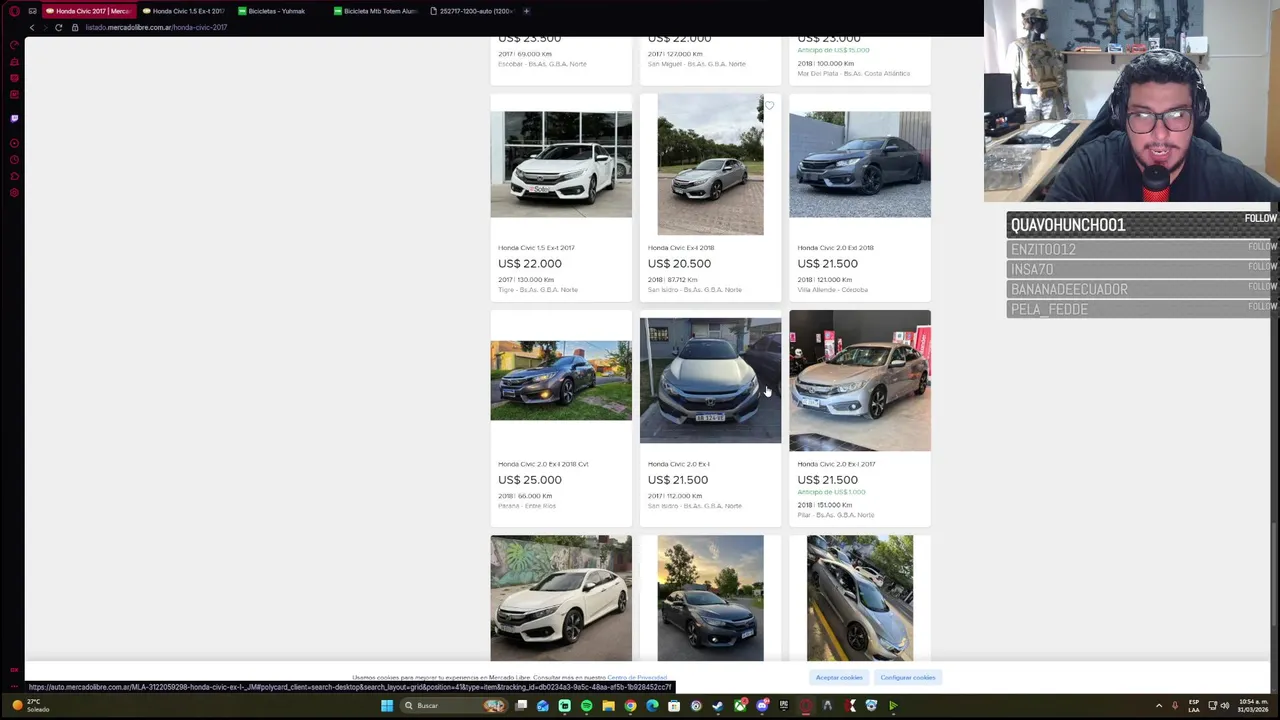The image size is (1280, 720).
Task: Click Configurar cookies button
Action: (908, 678)
